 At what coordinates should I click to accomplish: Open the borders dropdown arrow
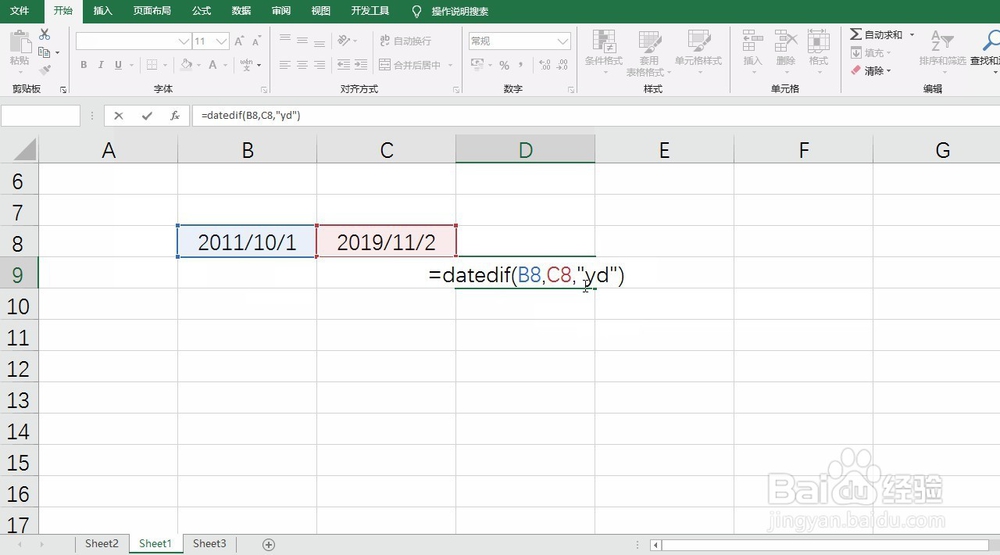165,65
